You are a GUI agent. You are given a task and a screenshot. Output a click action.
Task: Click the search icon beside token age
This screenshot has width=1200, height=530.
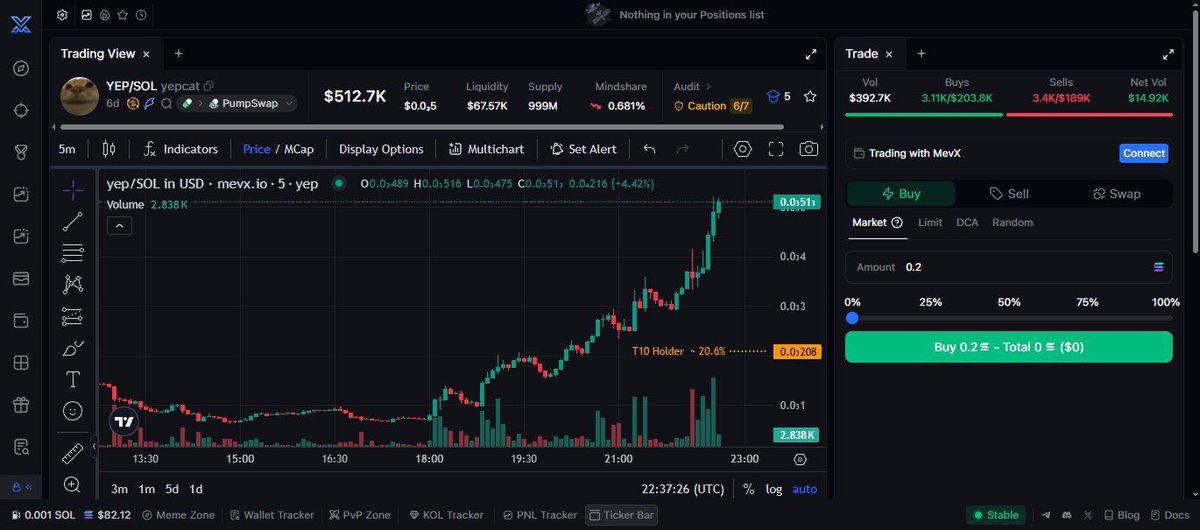pos(166,103)
